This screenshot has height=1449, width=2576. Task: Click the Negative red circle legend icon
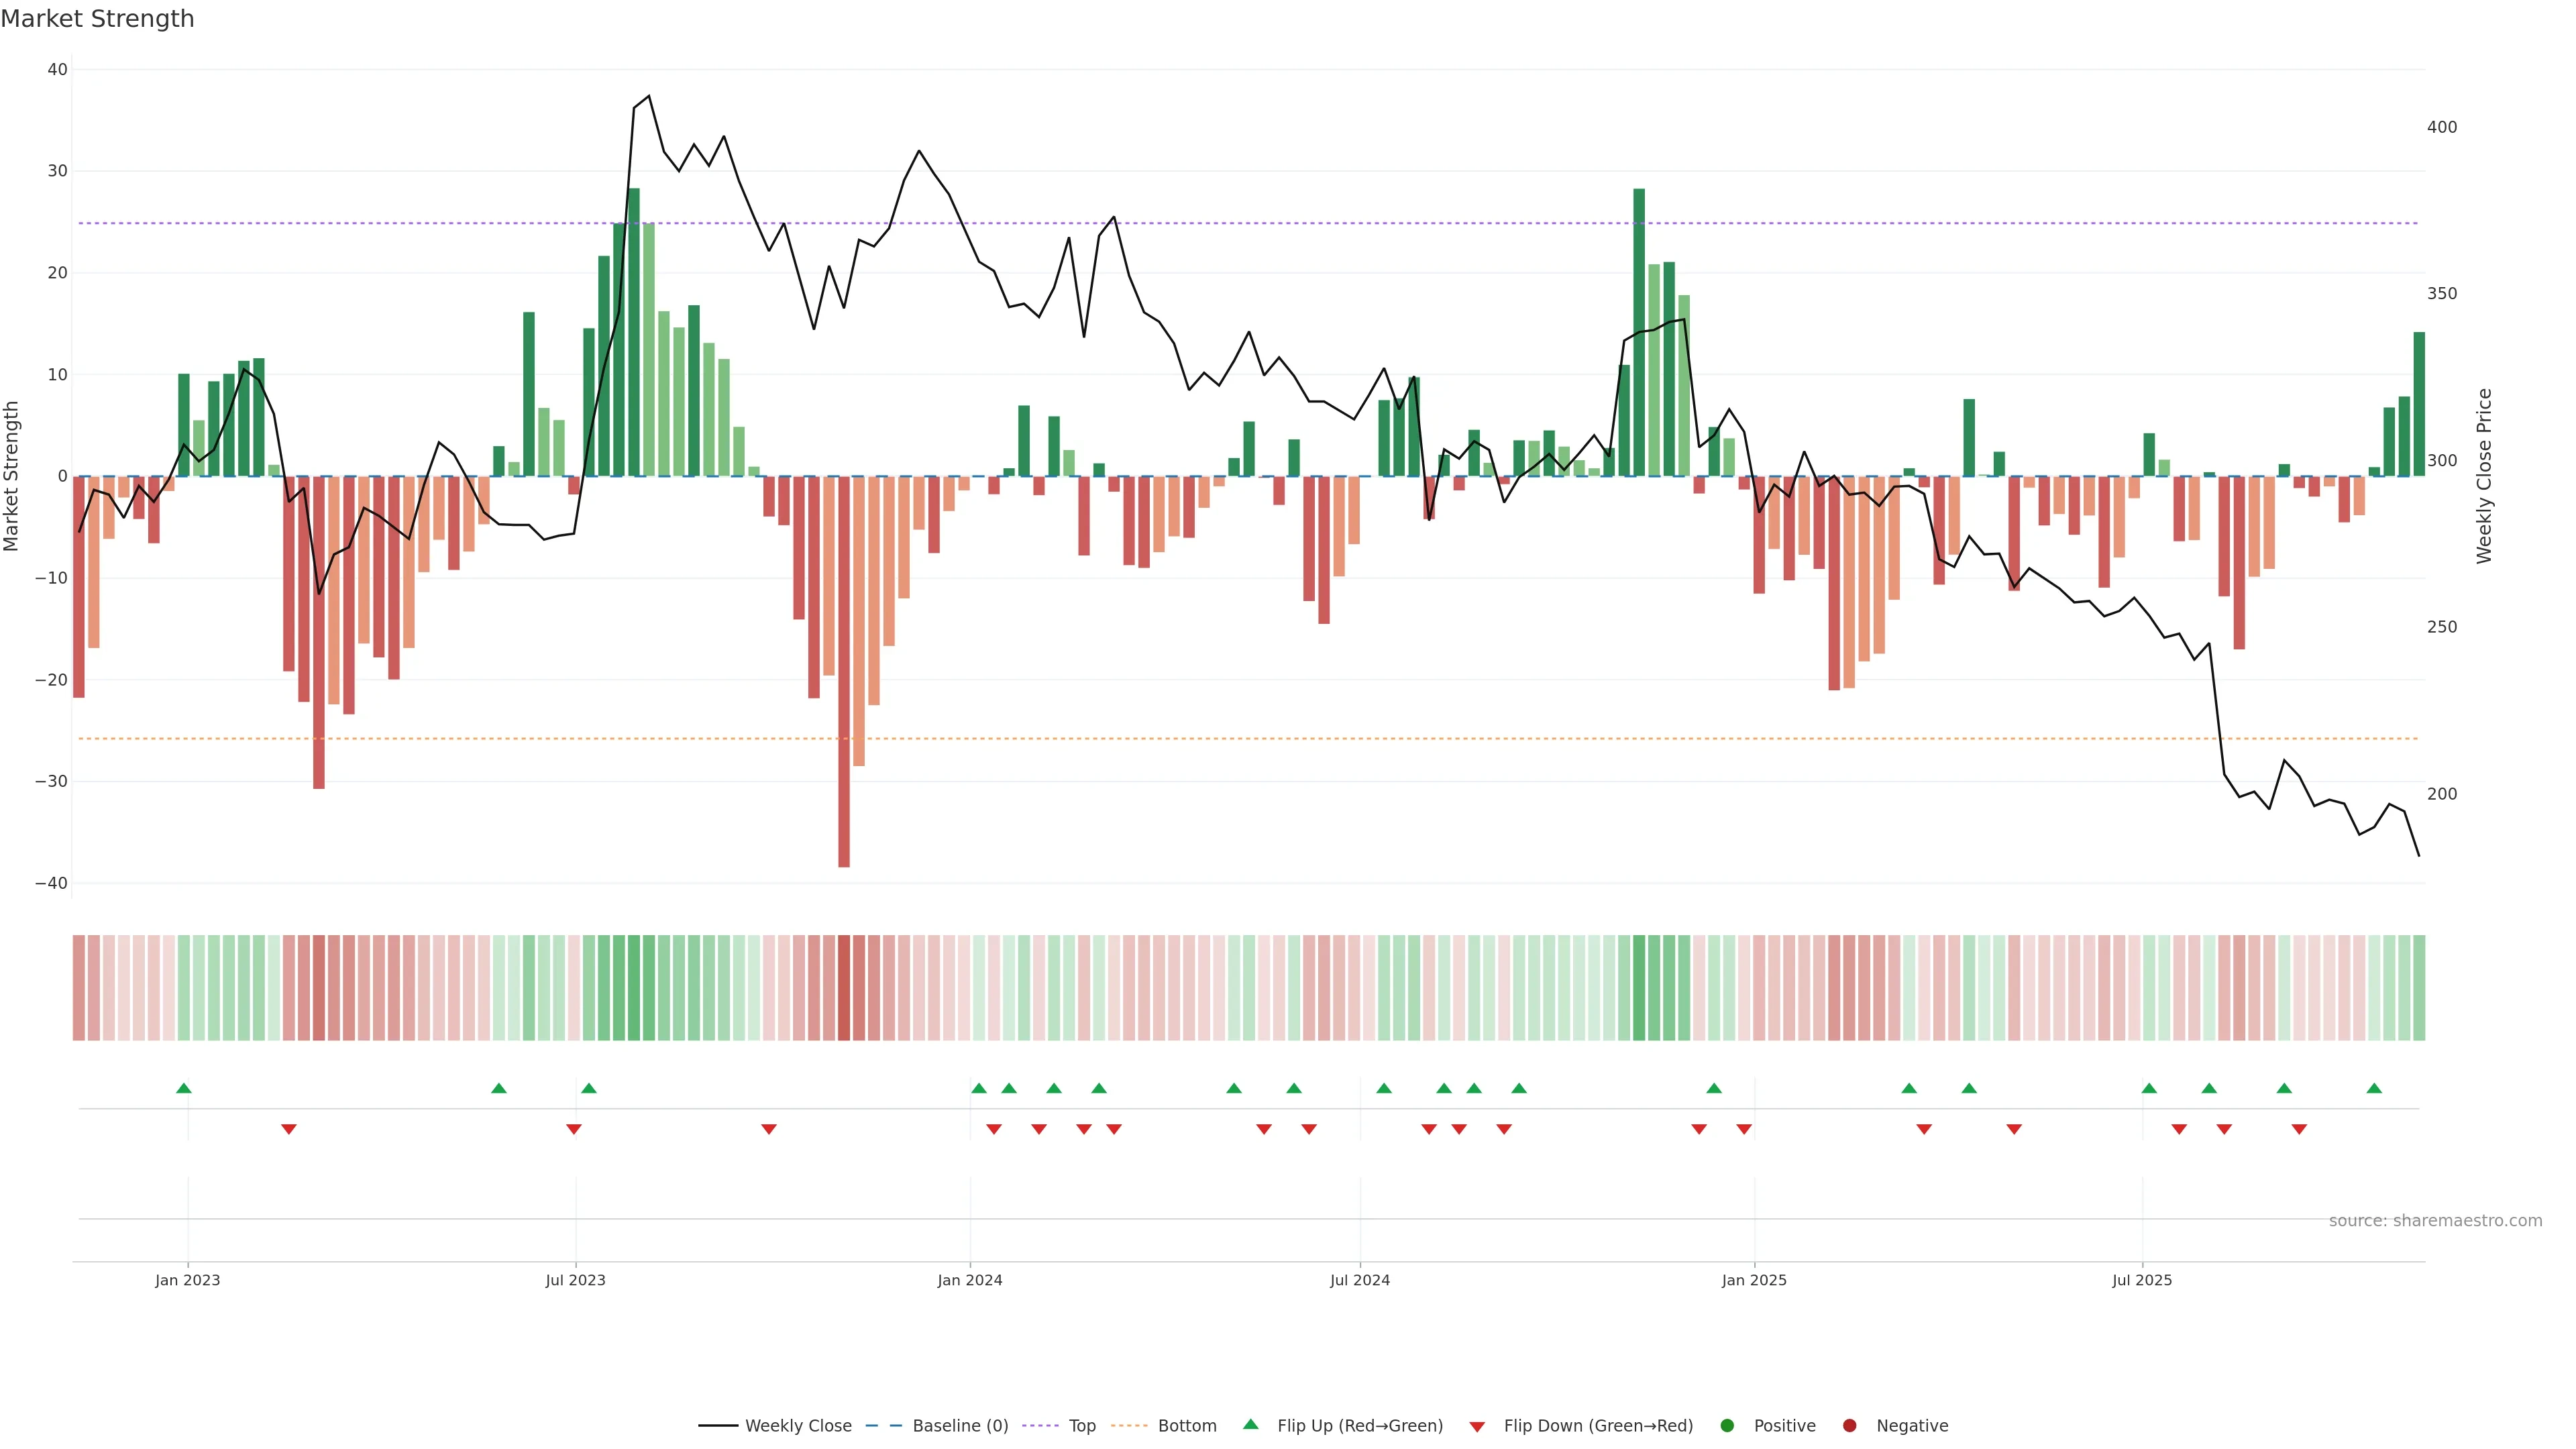pyautogui.click(x=1849, y=1426)
